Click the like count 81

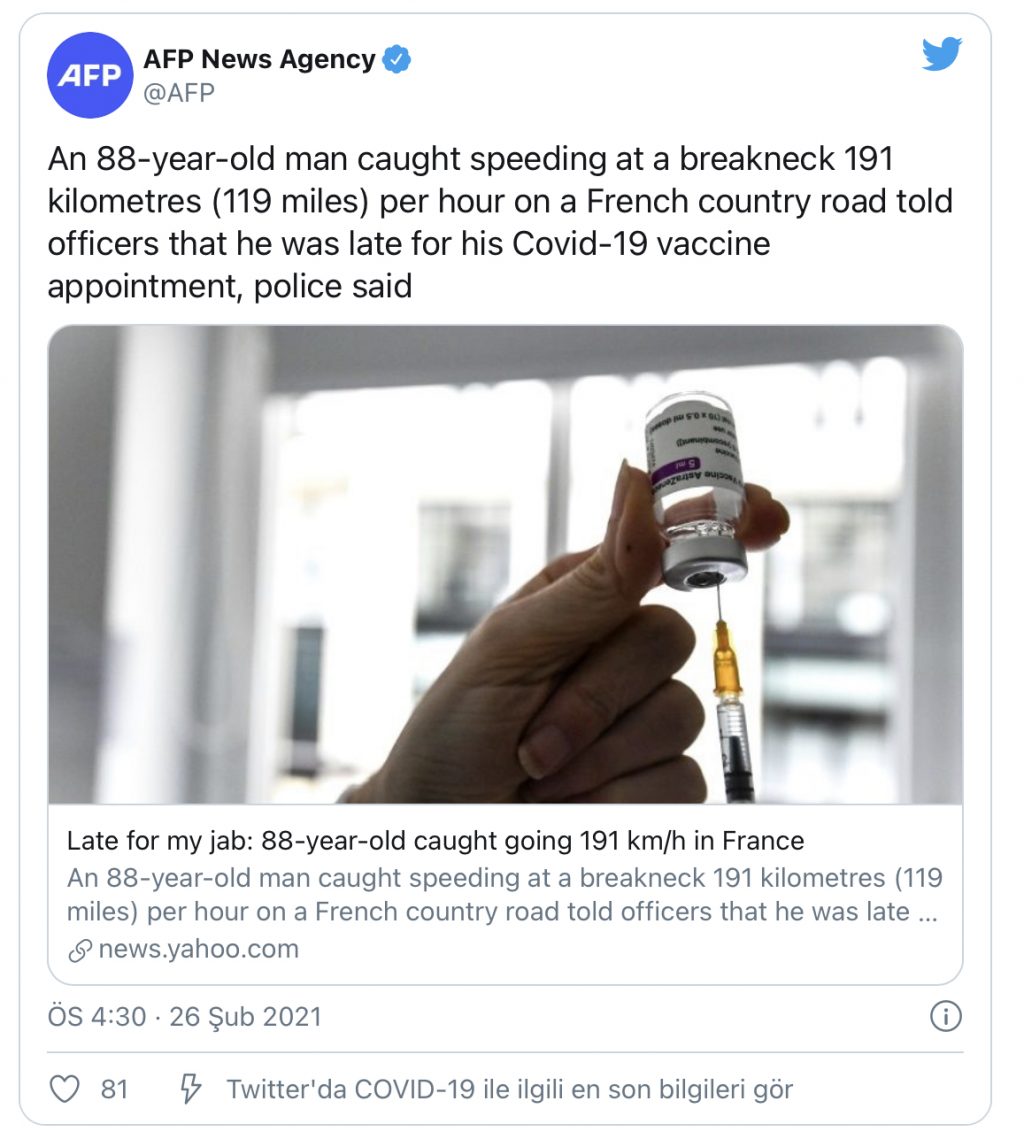coord(114,1088)
